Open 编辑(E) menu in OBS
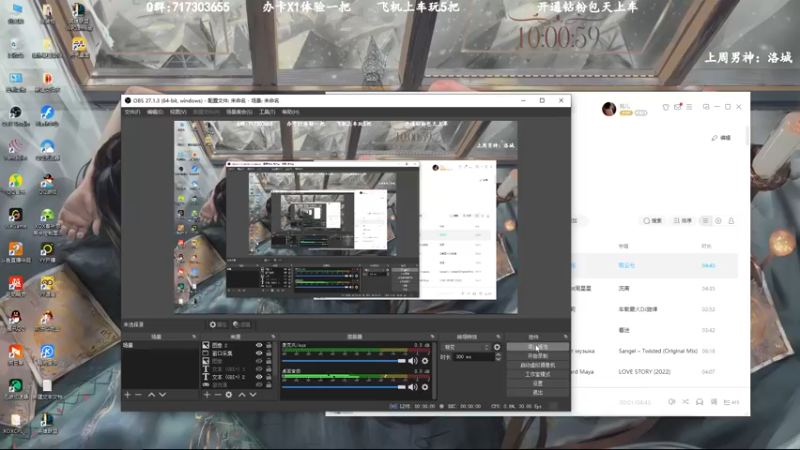Image resolution: width=800 pixels, height=450 pixels. click(155, 112)
